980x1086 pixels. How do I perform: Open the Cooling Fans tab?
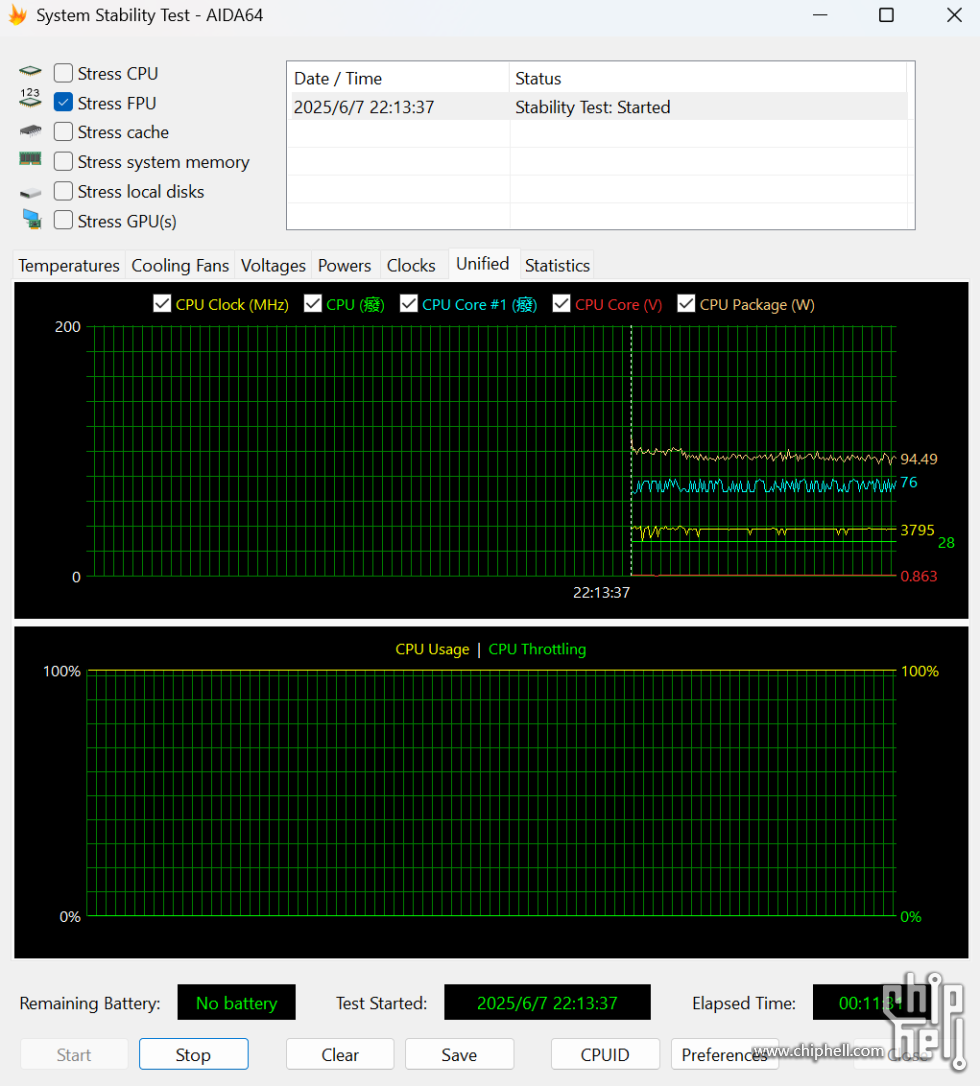[180, 265]
